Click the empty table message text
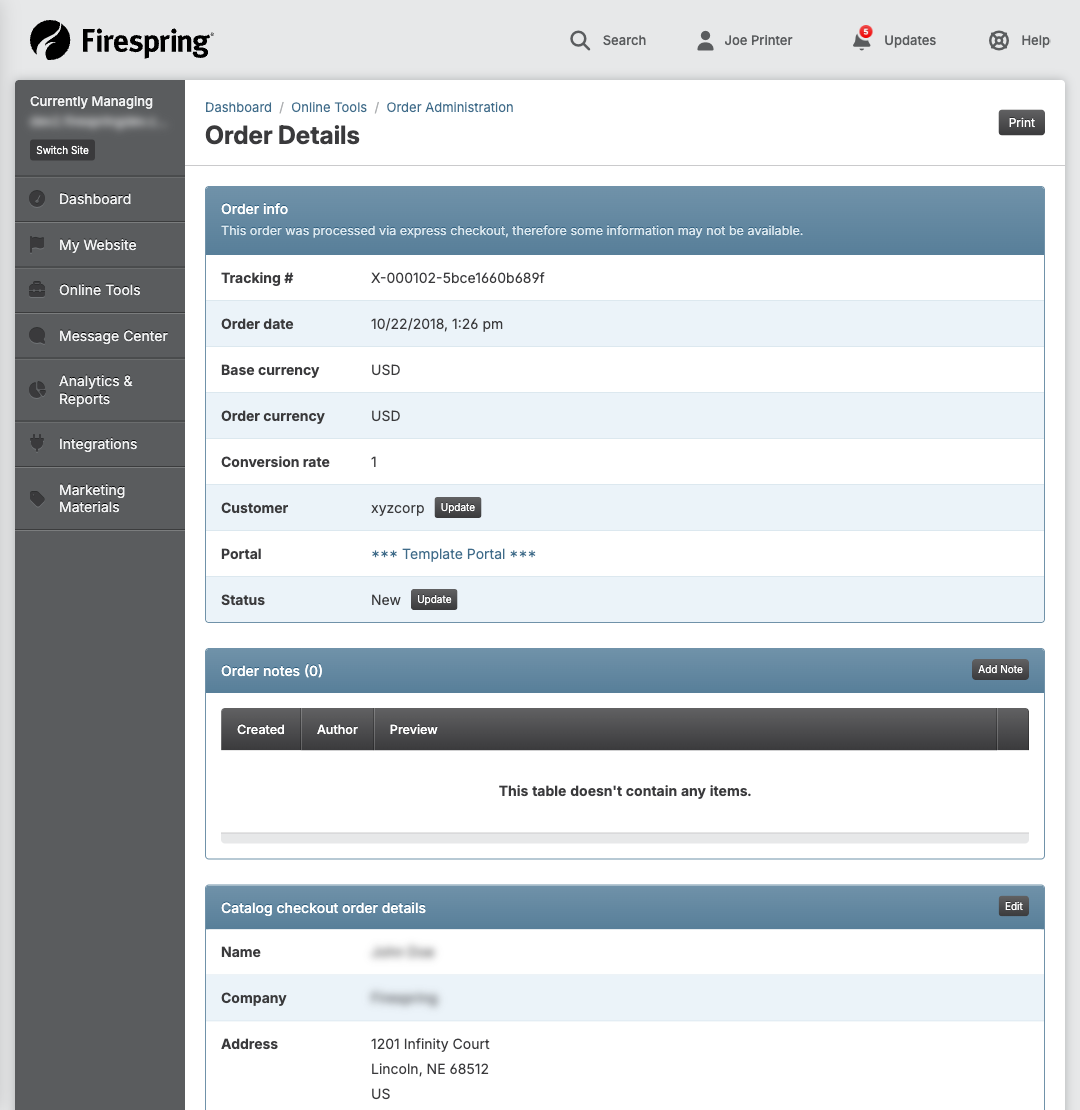Screen dimensions: 1080x1110 [625, 791]
